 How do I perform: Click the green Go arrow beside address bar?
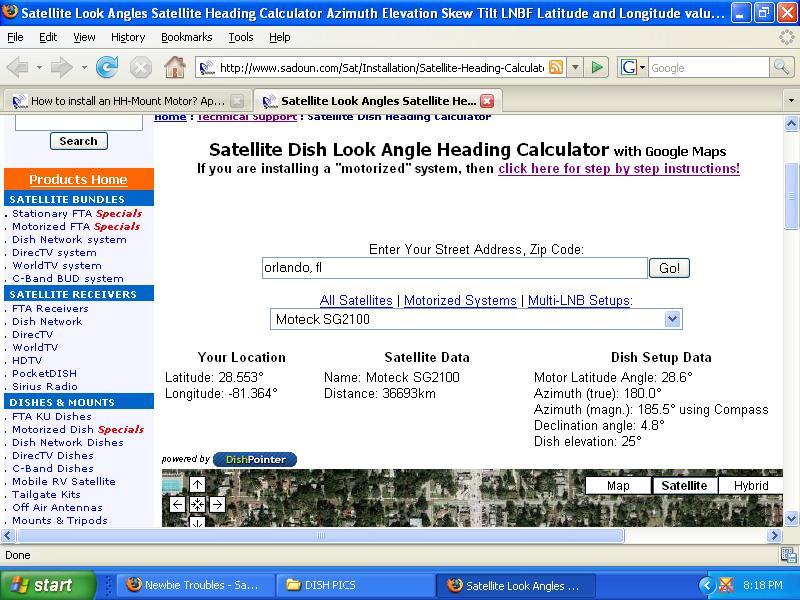tap(596, 67)
